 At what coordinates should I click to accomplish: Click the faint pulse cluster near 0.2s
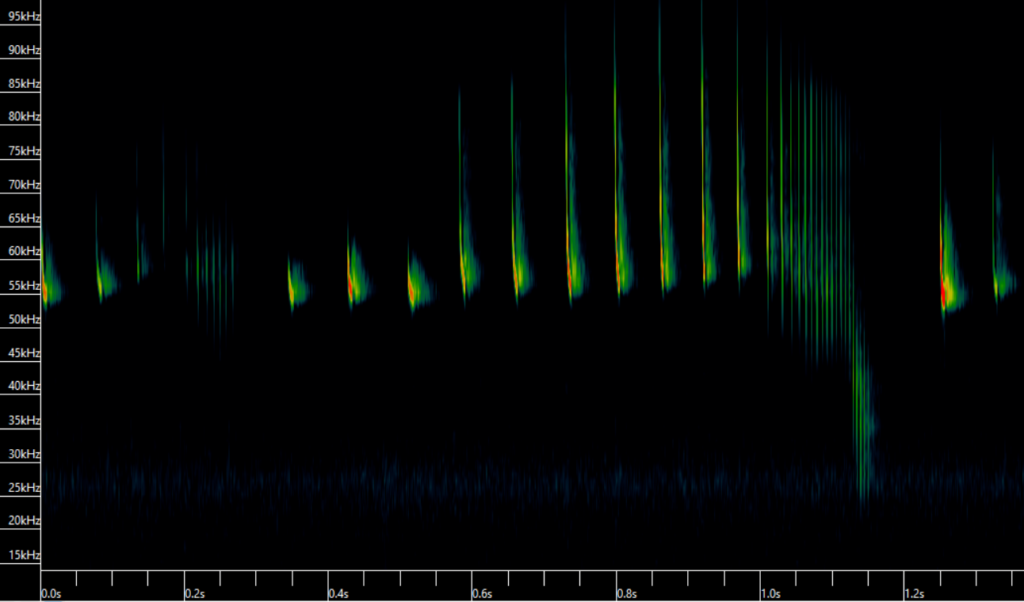(210, 265)
